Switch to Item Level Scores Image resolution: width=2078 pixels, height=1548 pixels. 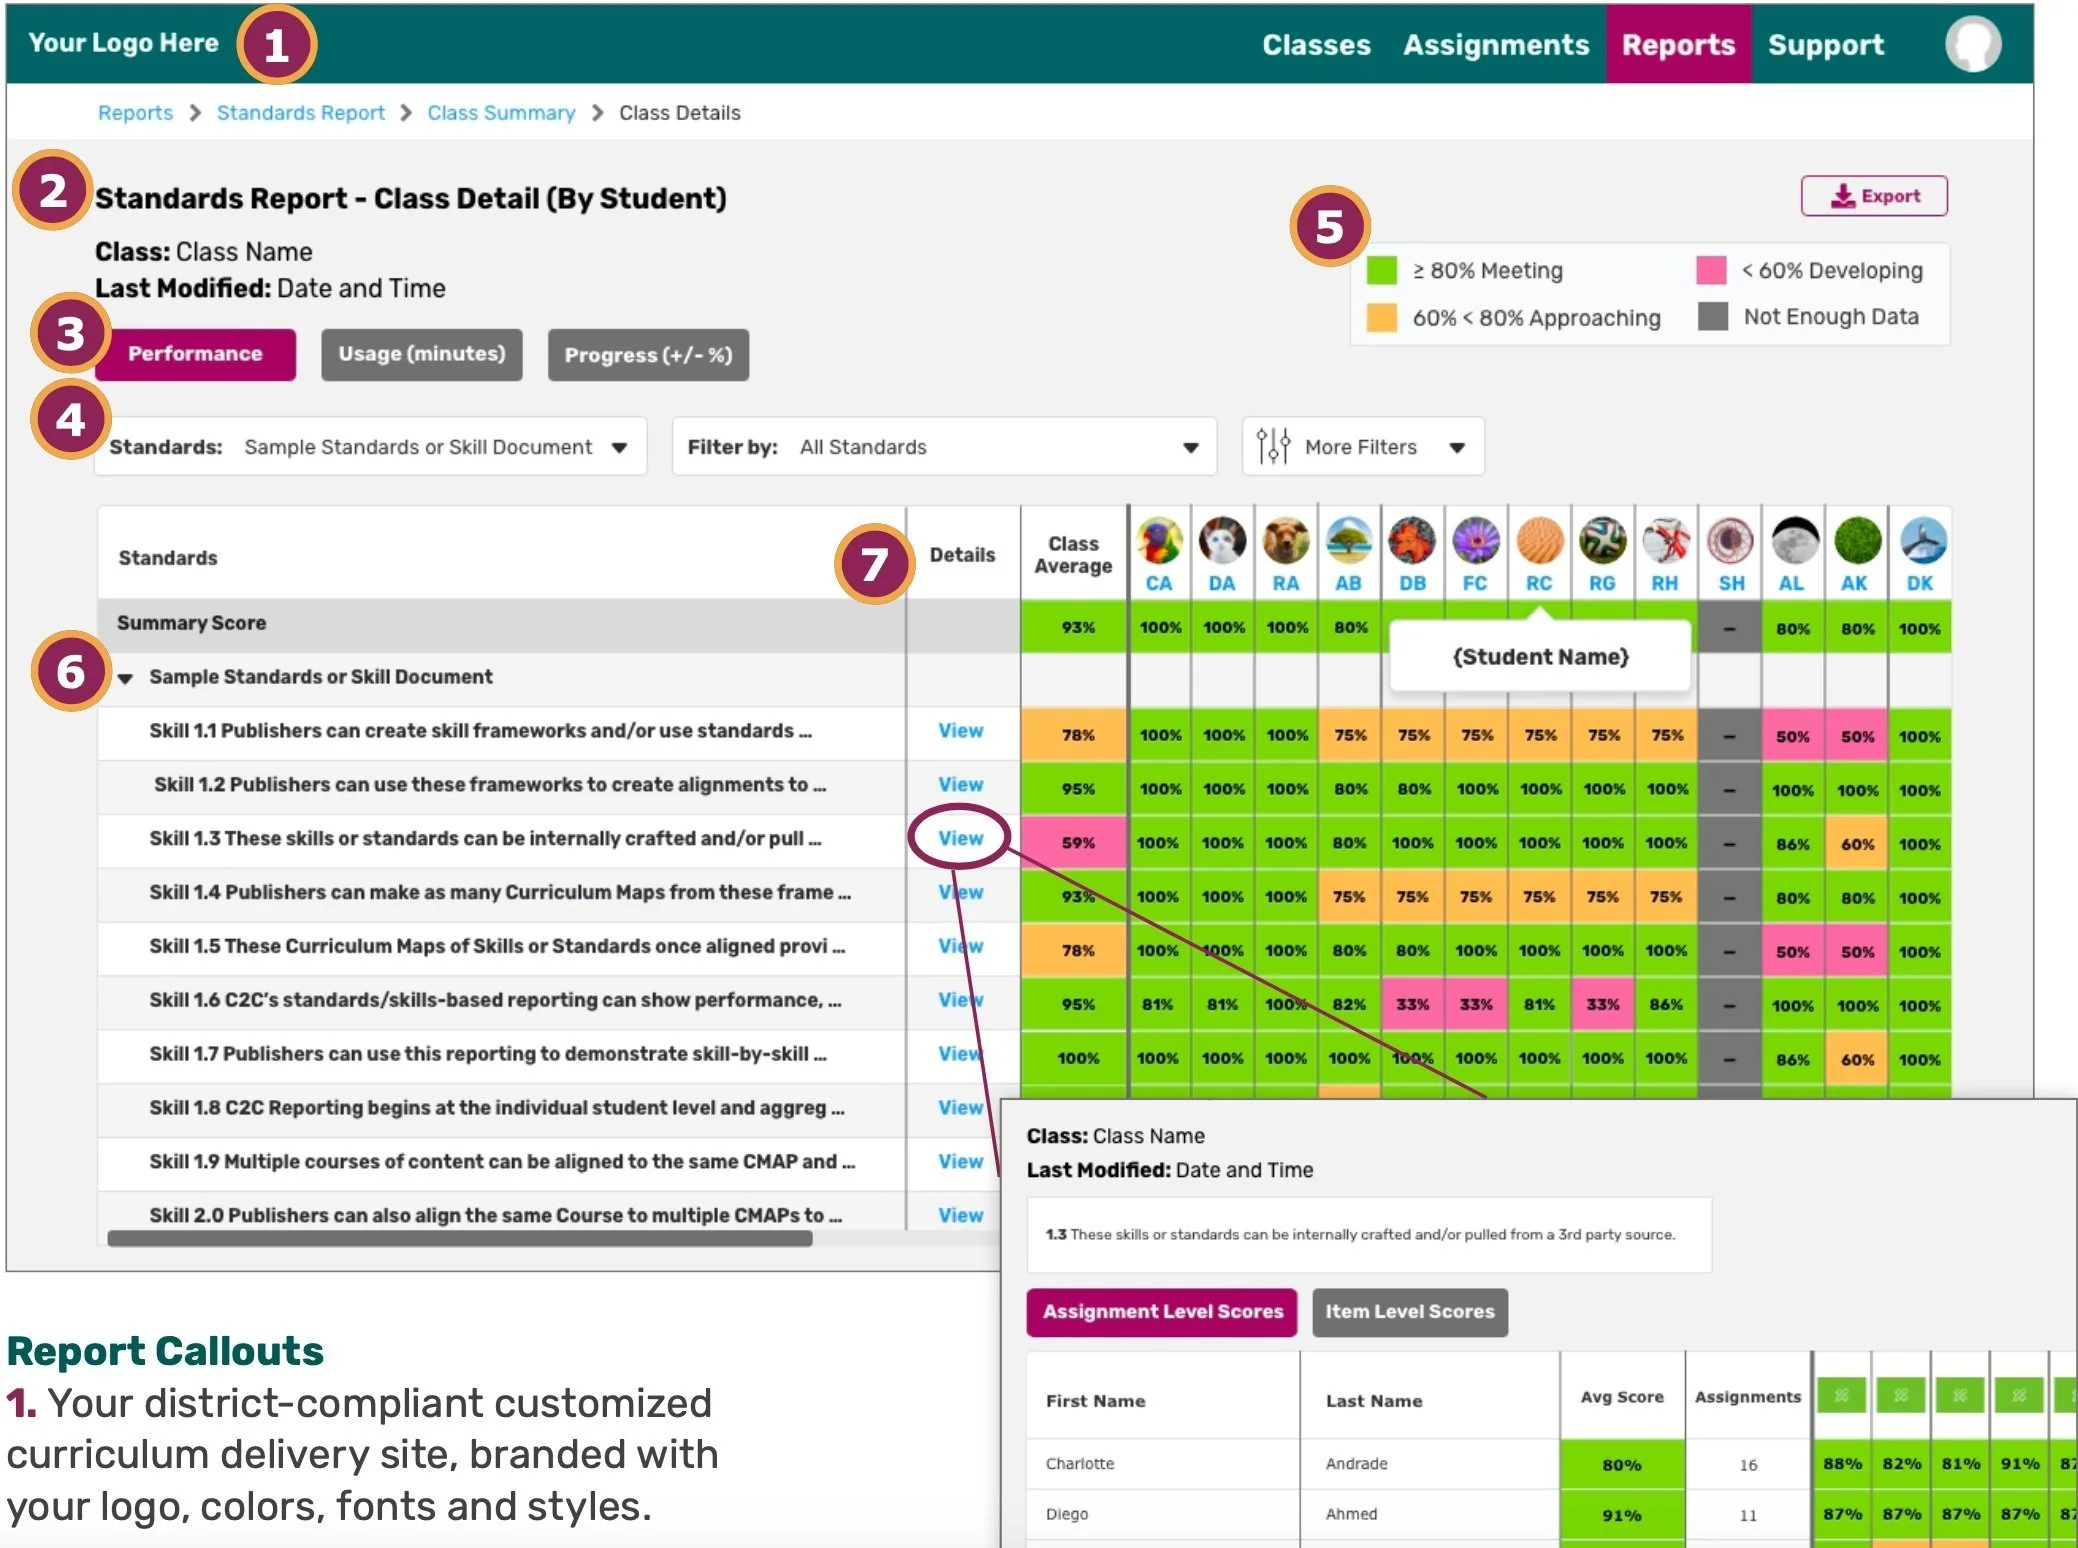click(x=1409, y=1312)
